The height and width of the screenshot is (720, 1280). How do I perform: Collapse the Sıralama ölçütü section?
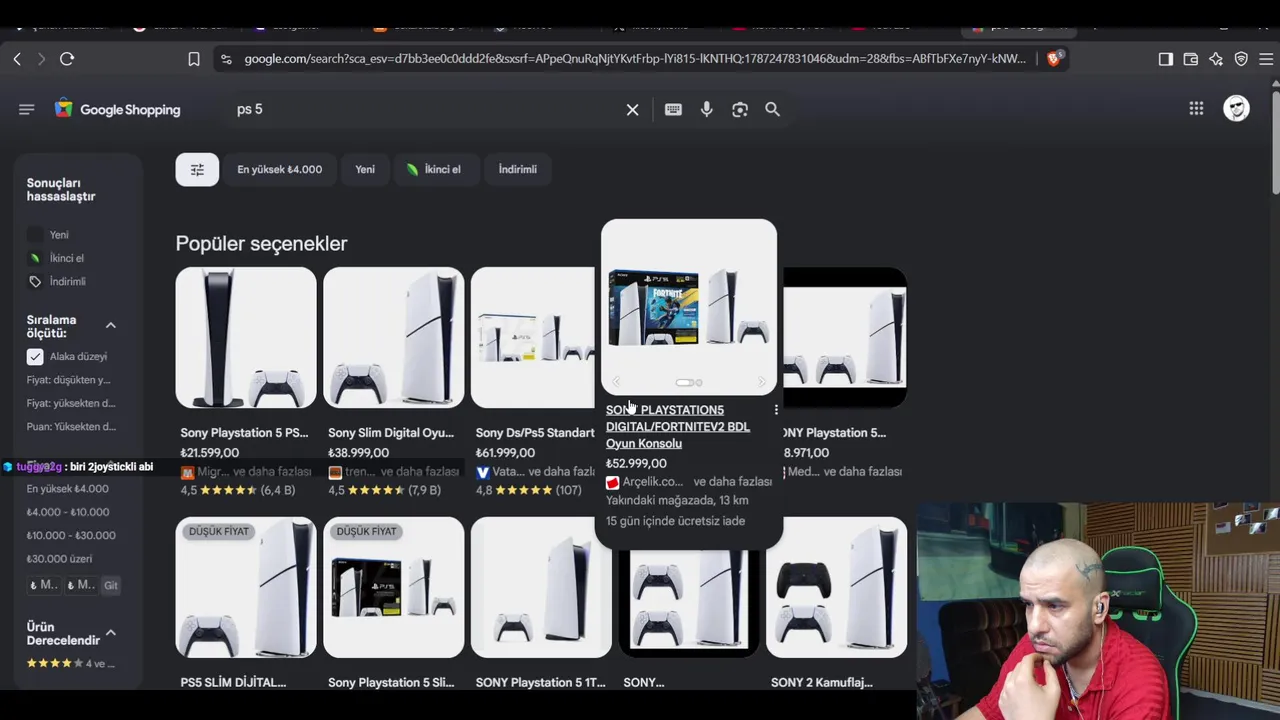111,325
